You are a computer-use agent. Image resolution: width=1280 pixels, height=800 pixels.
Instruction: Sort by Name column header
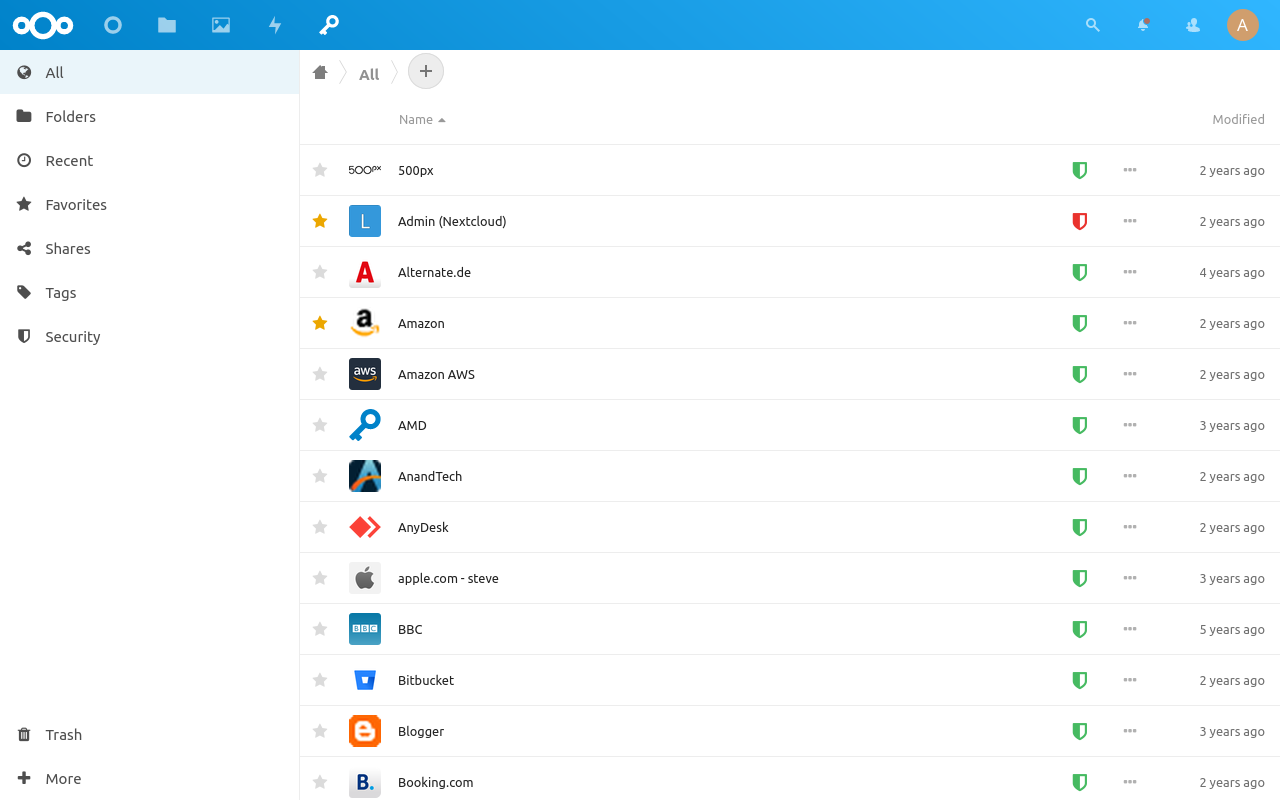click(422, 119)
